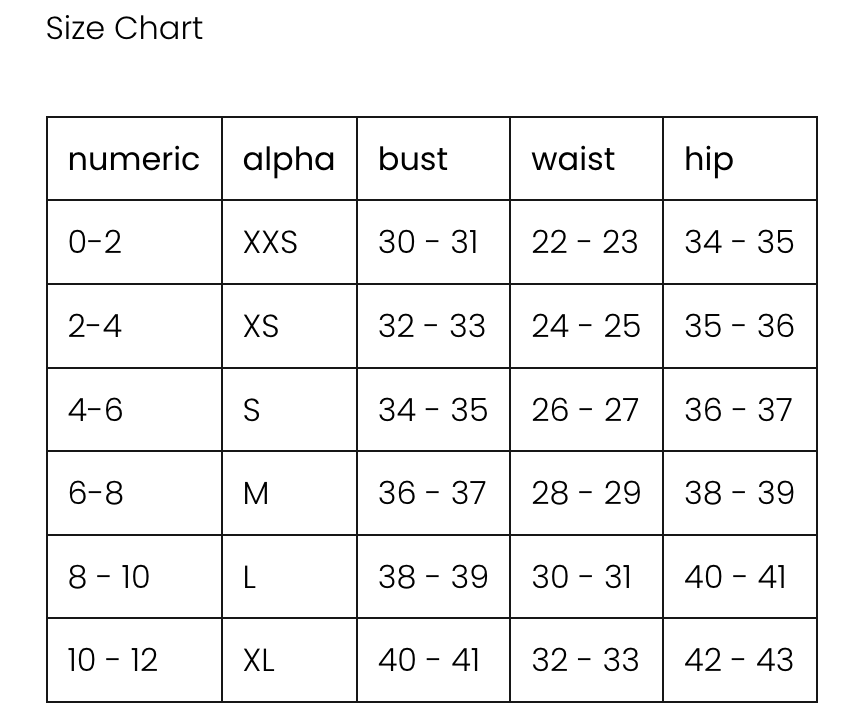Select the XL size cell
This screenshot has width=866, height=726.
tap(259, 660)
